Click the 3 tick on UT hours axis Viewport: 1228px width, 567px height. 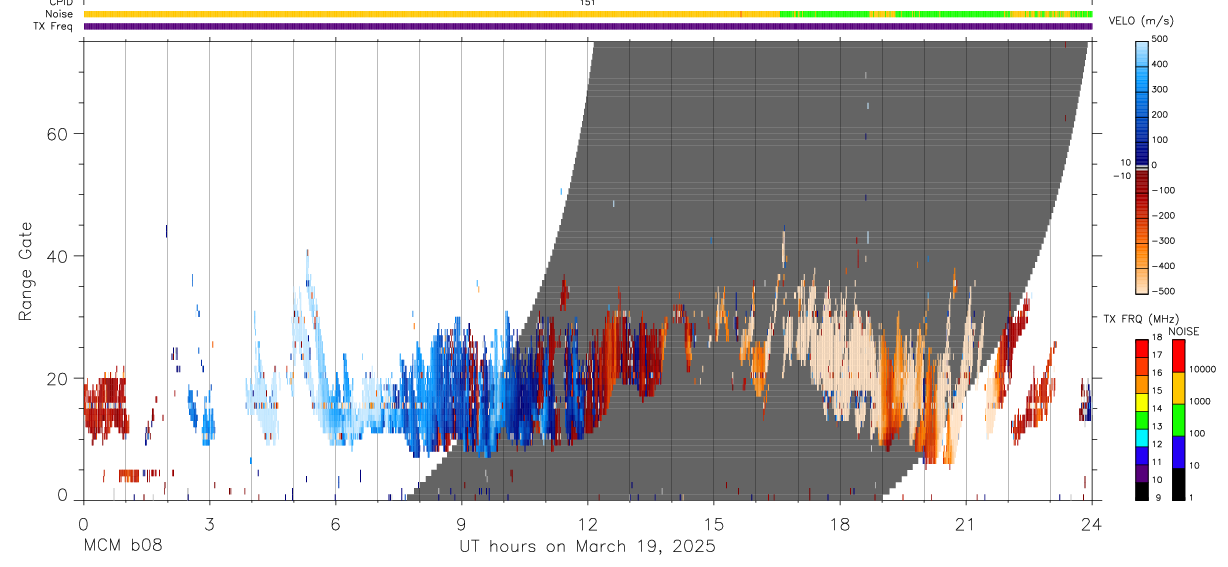tap(209, 524)
